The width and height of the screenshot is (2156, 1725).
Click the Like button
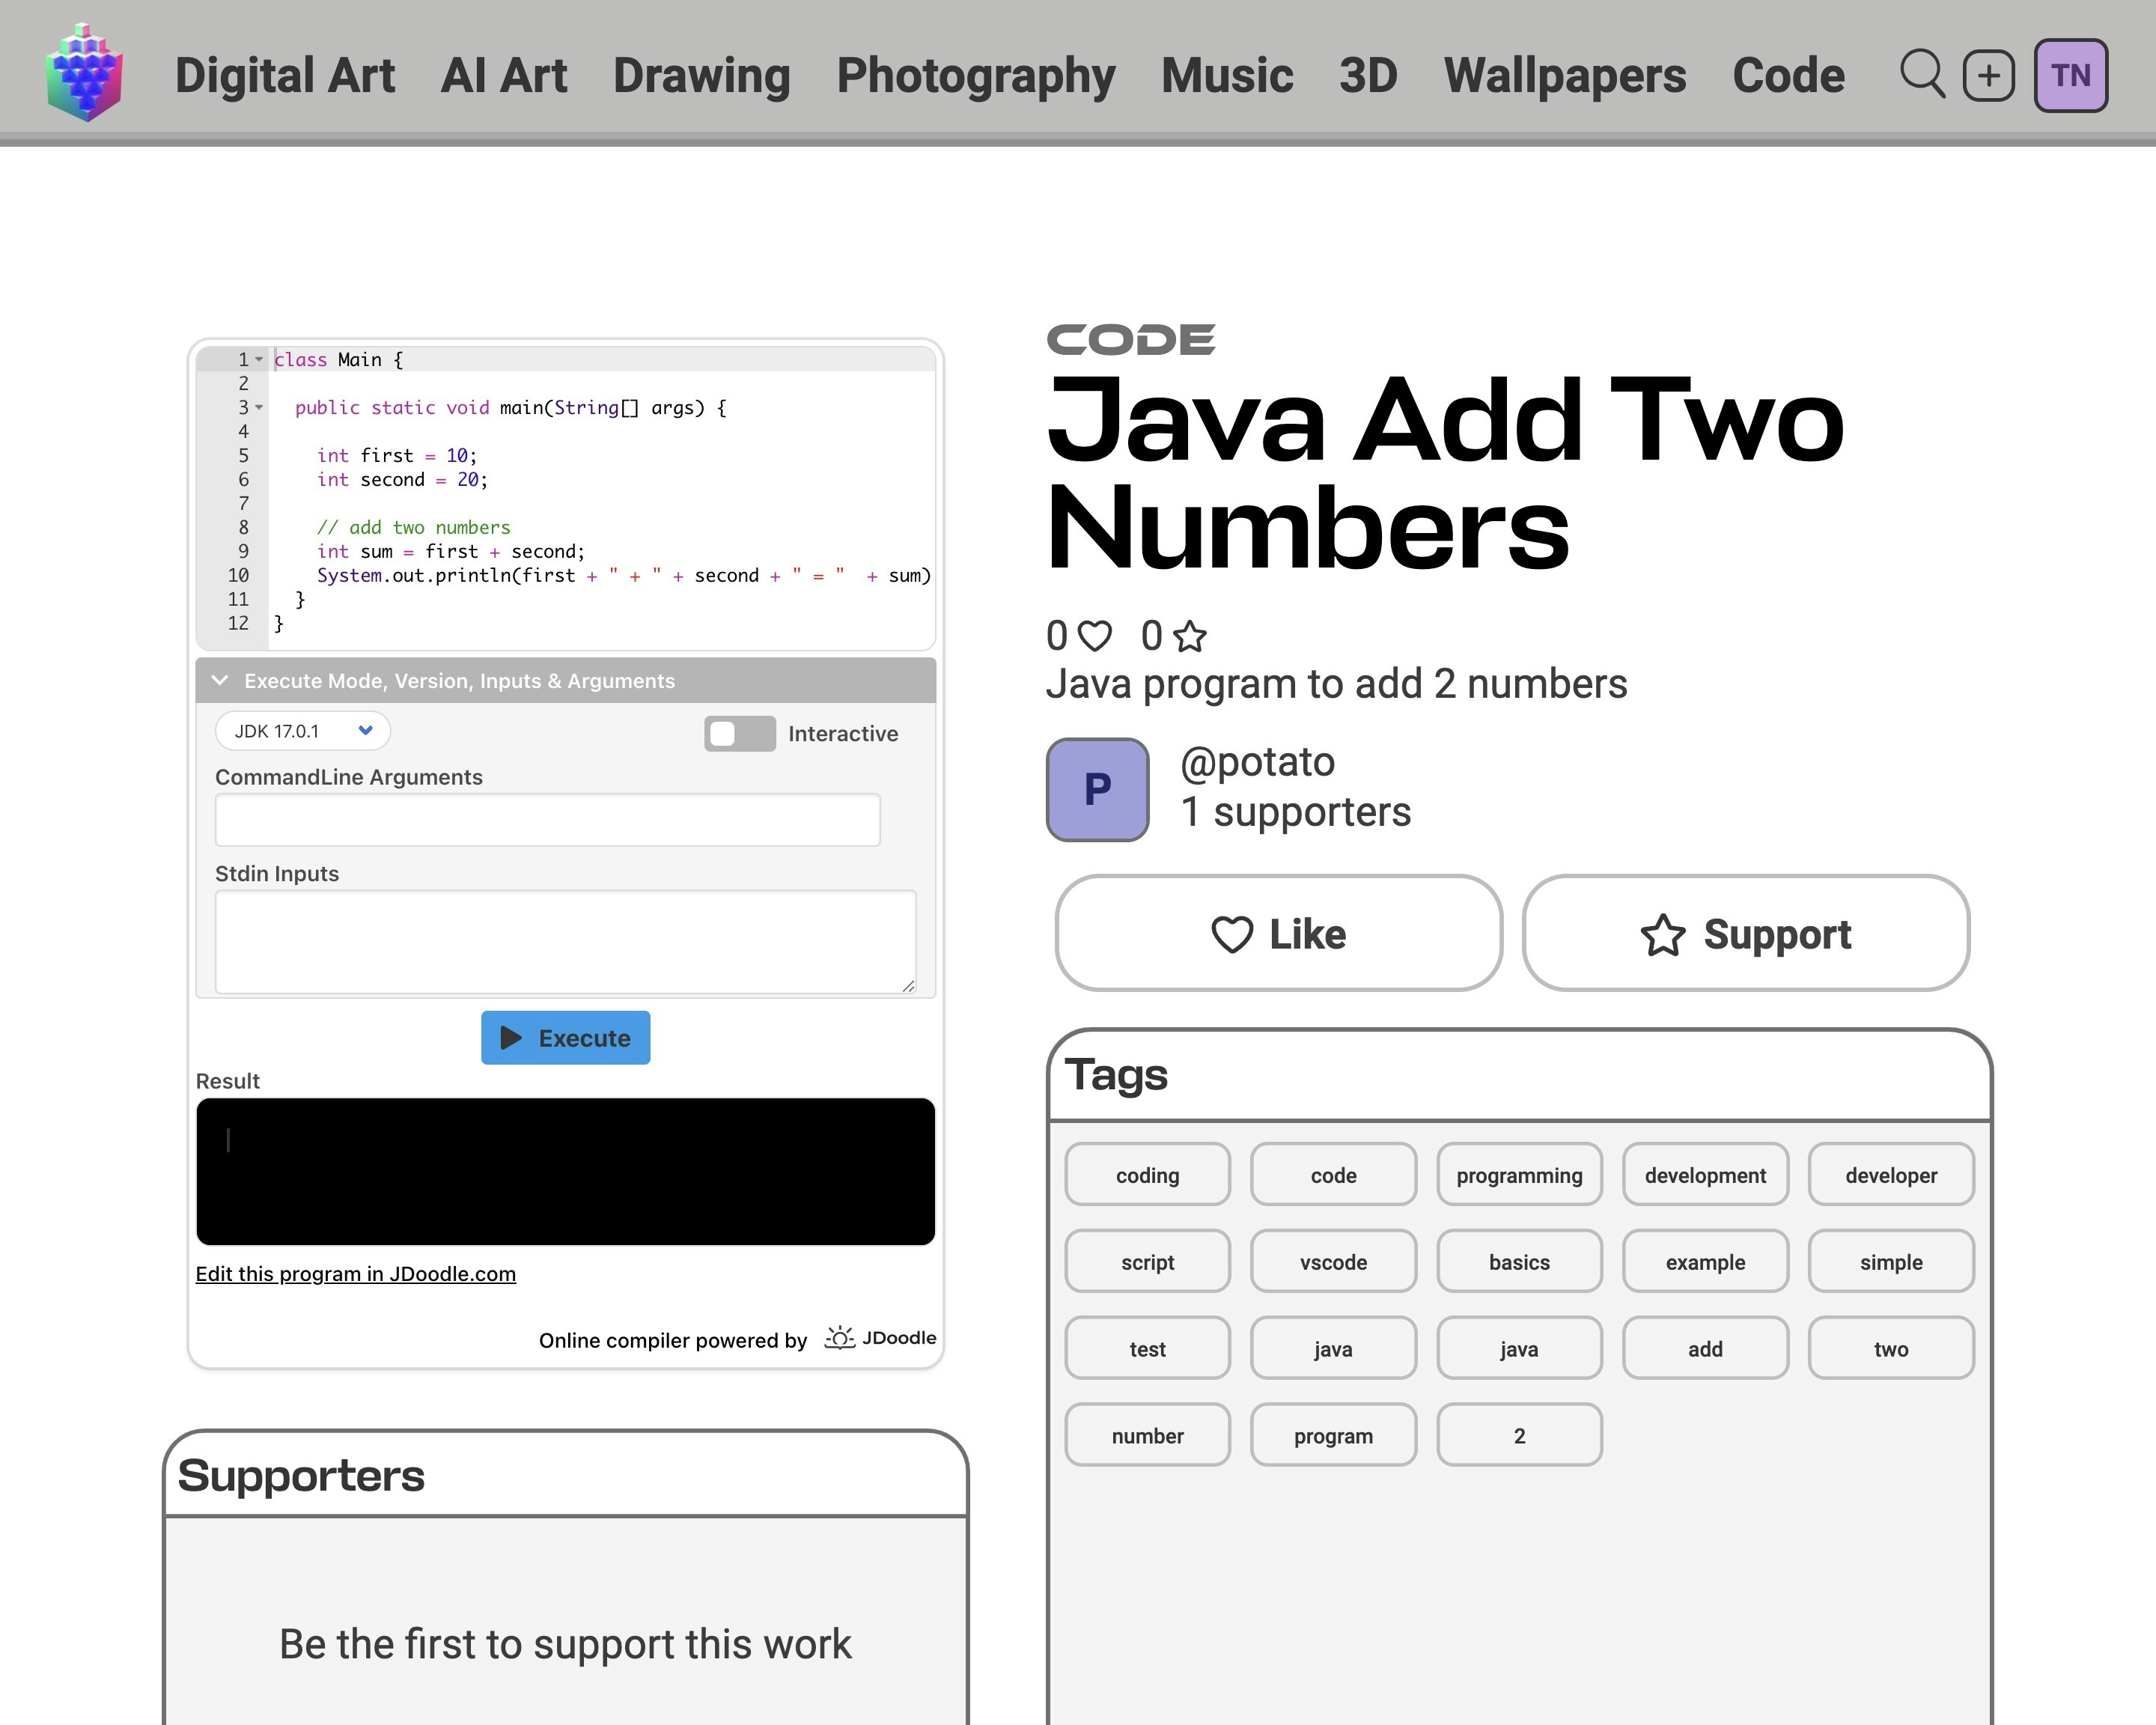[x=1279, y=933]
